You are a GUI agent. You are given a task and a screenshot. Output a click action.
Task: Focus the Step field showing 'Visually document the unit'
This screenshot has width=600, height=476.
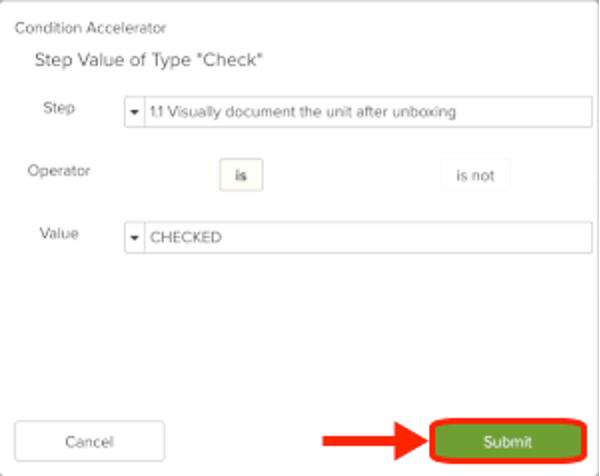pos(368,112)
